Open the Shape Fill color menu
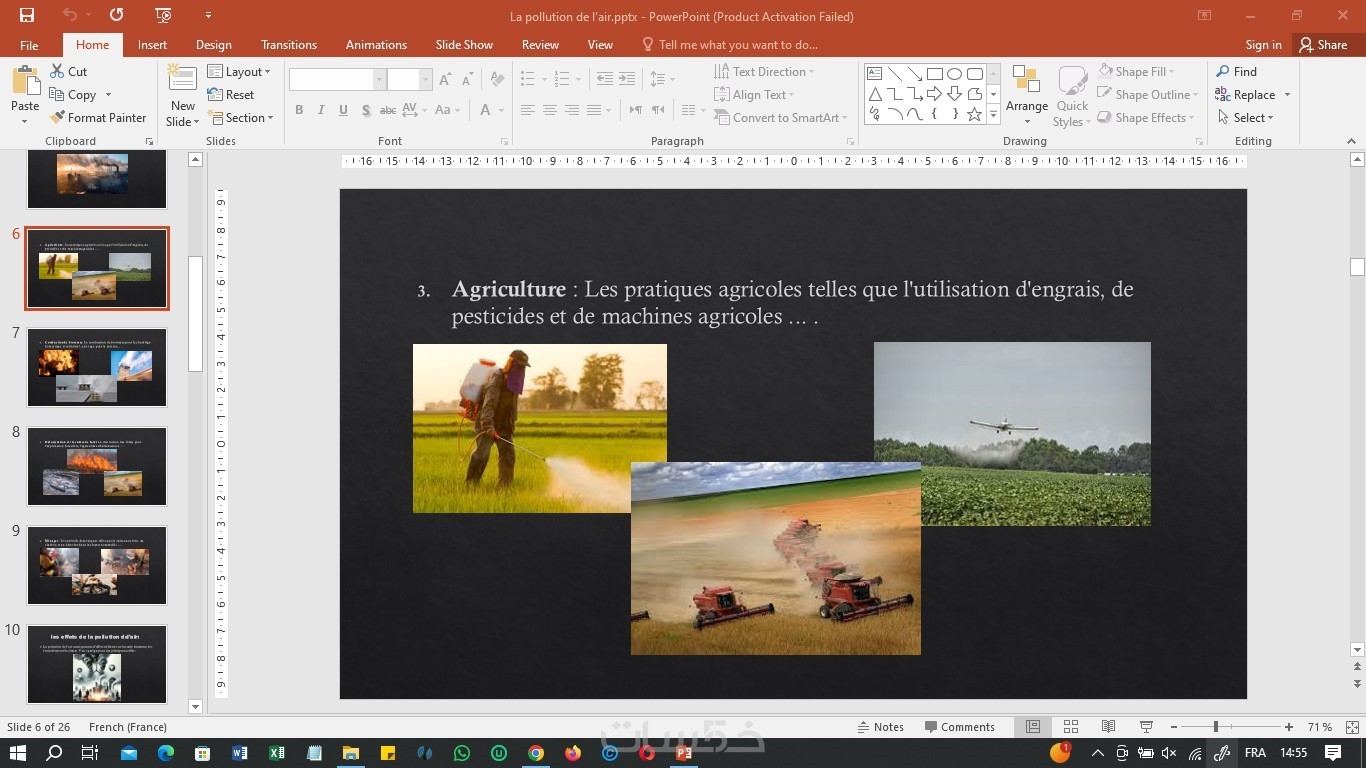 click(1136, 72)
